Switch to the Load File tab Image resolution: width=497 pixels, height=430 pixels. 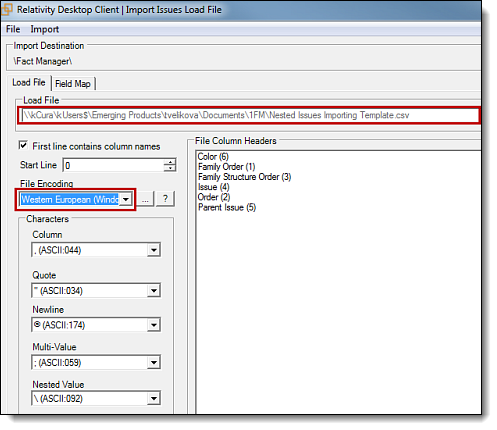pos(29,82)
